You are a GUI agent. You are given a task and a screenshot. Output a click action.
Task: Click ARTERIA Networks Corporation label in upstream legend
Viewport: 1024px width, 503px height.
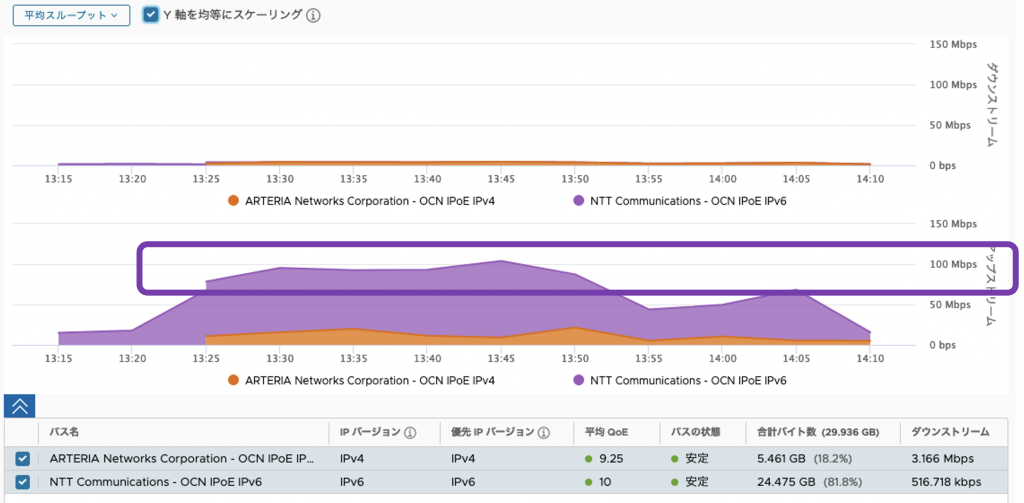(370, 380)
